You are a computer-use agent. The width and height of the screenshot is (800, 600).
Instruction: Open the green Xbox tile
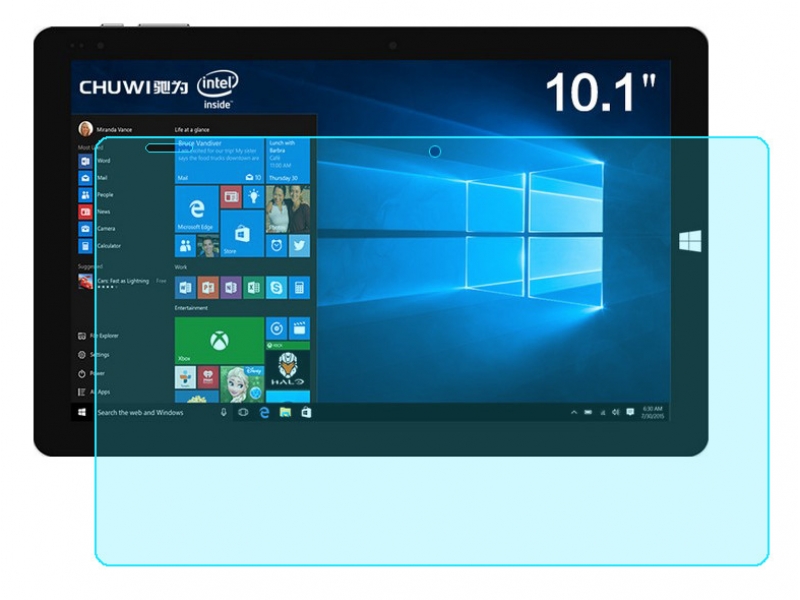click(x=219, y=340)
